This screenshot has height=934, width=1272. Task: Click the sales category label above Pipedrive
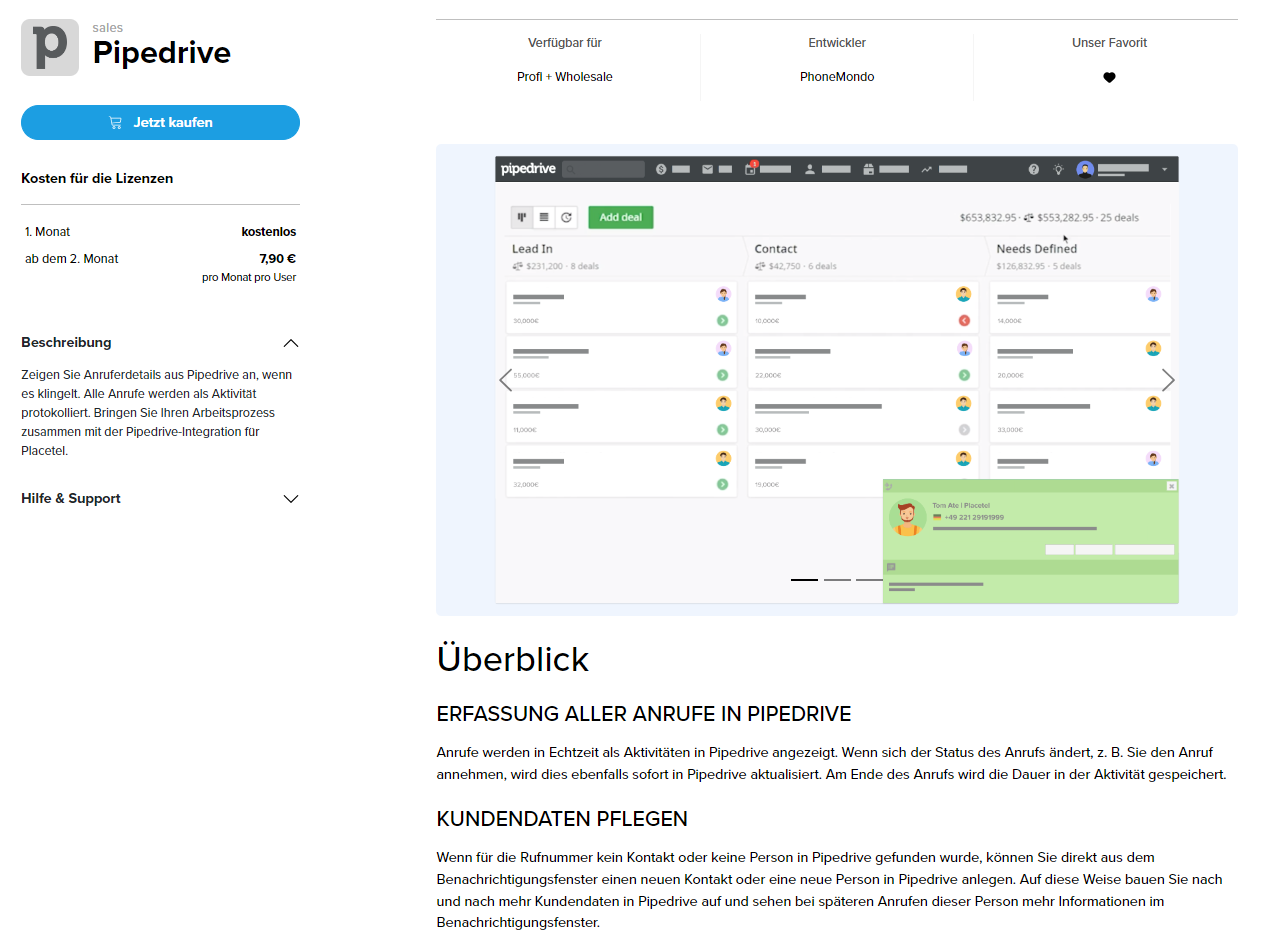point(108,28)
